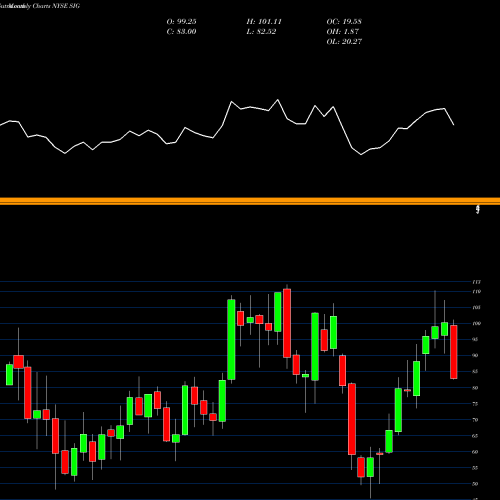Select the close value C: 83.00
The image size is (500, 500).
(181, 32)
